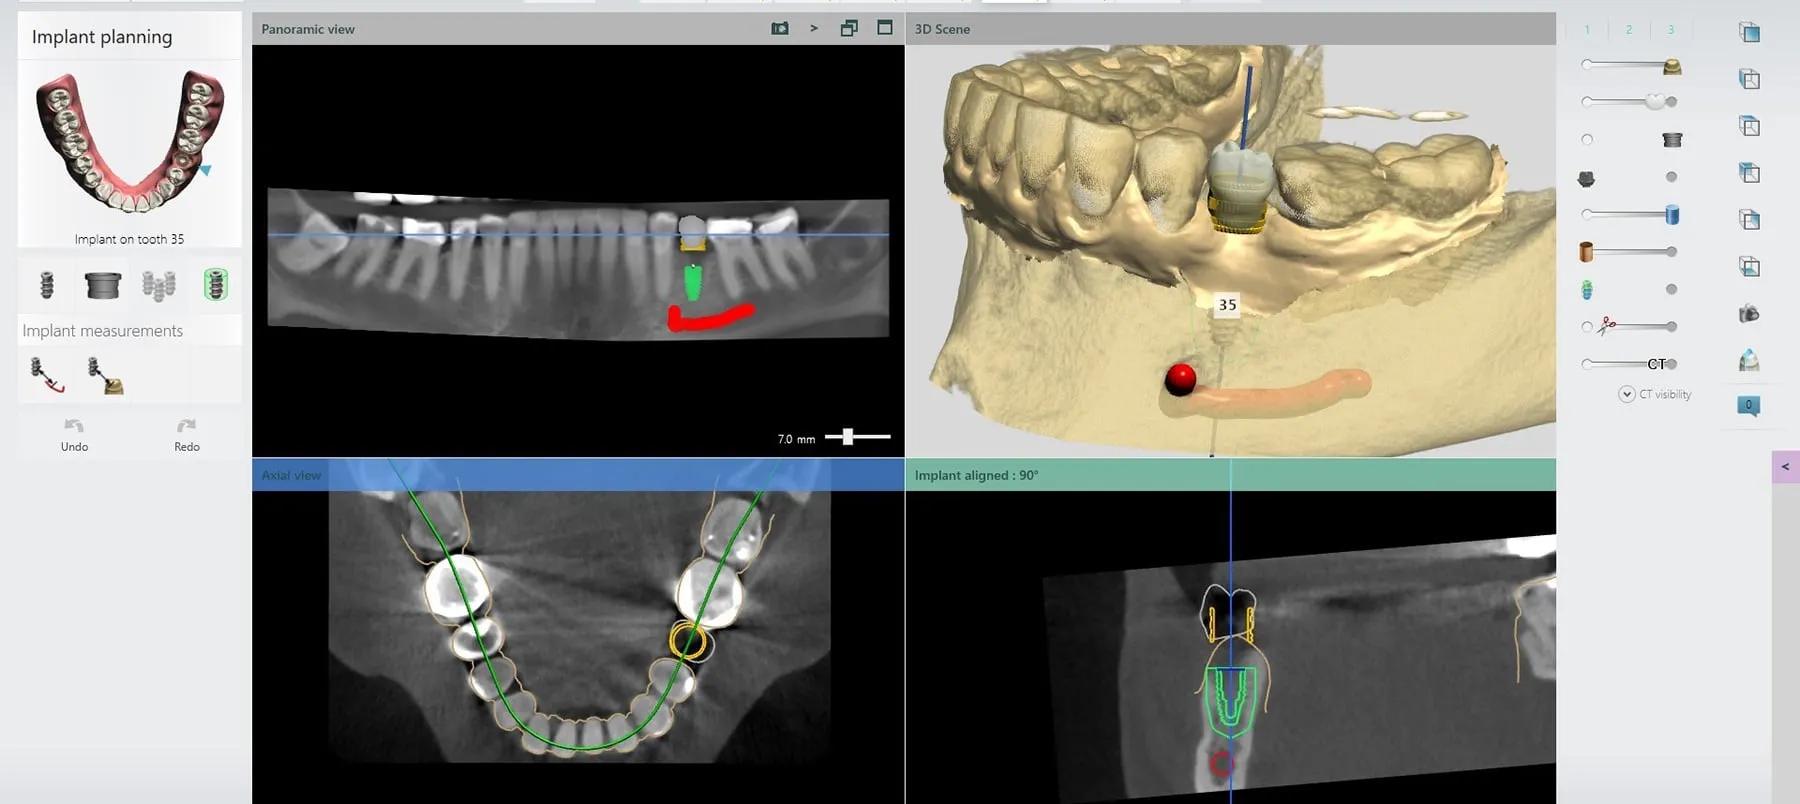This screenshot has height=804, width=1800.
Task: Toggle the radio circle beside the scissors icon
Action: [1587, 327]
